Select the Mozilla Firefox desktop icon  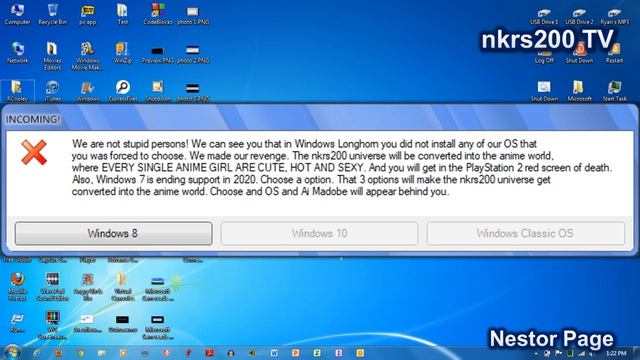[x=18, y=287]
